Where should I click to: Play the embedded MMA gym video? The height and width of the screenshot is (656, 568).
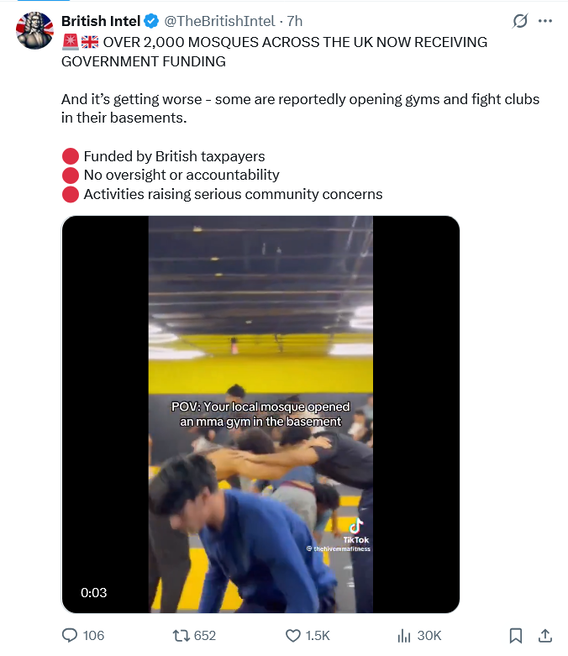click(261, 414)
